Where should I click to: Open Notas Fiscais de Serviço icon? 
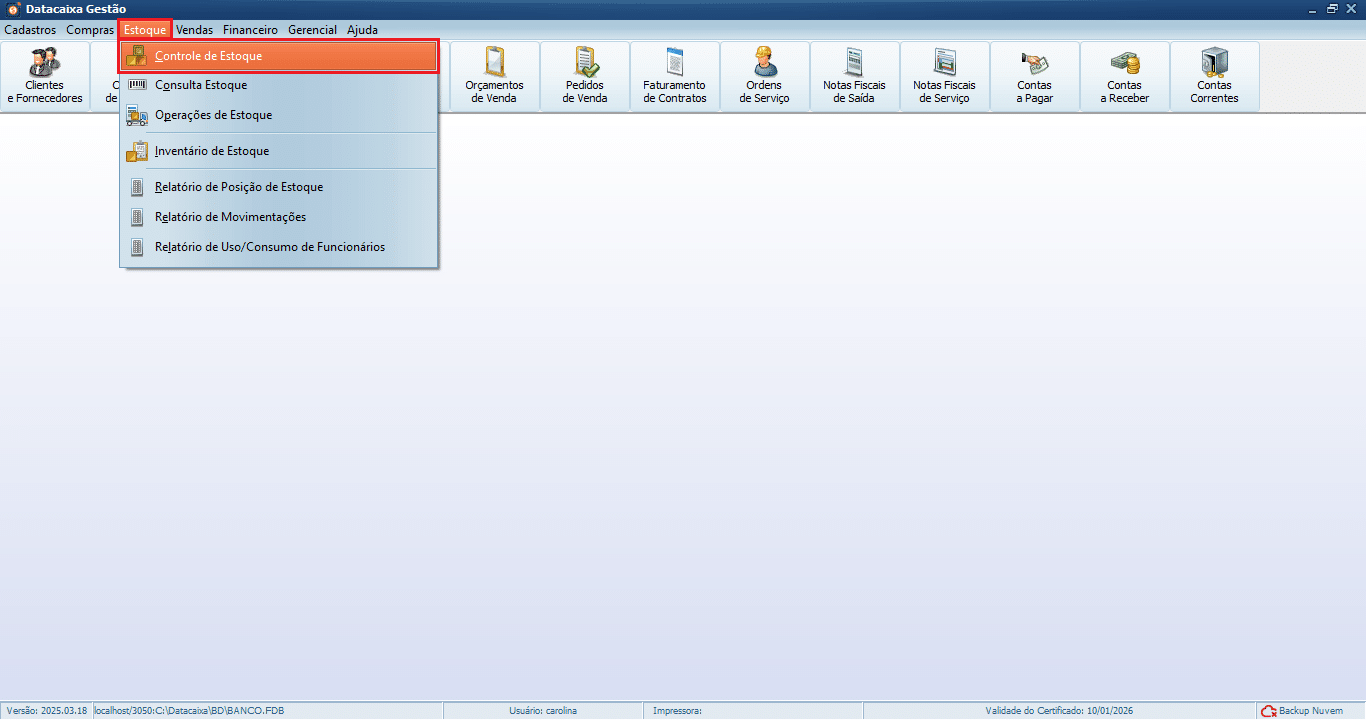click(x=944, y=76)
